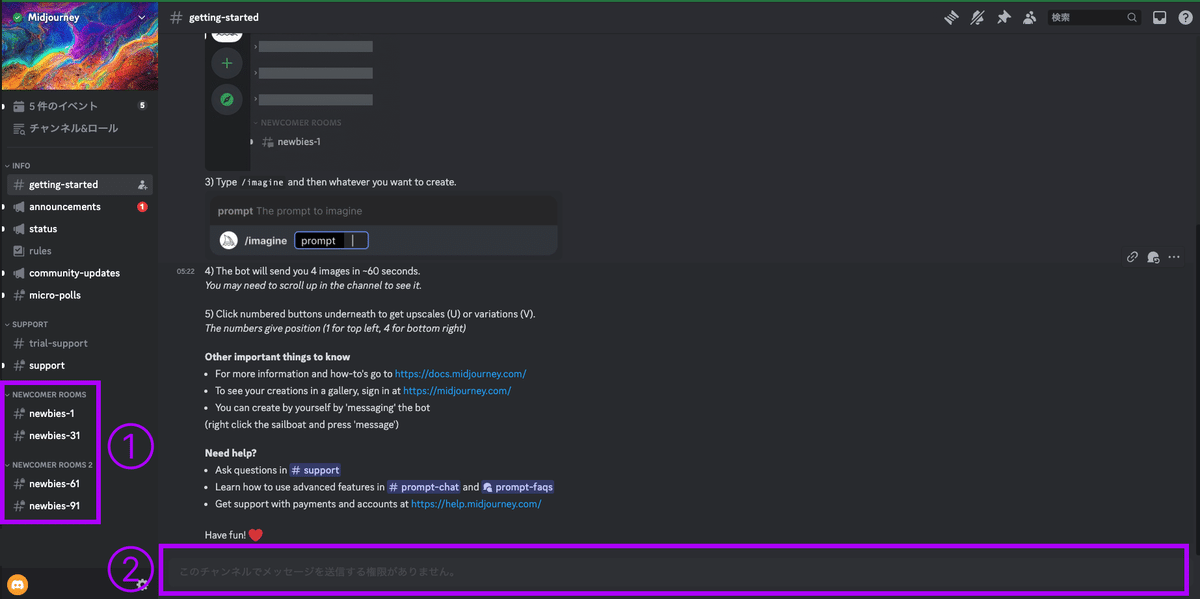Image resolution: width=1200 pixels, height=599 pixels.
Task: Open the announcements channel
Action: tap(65, 207)
